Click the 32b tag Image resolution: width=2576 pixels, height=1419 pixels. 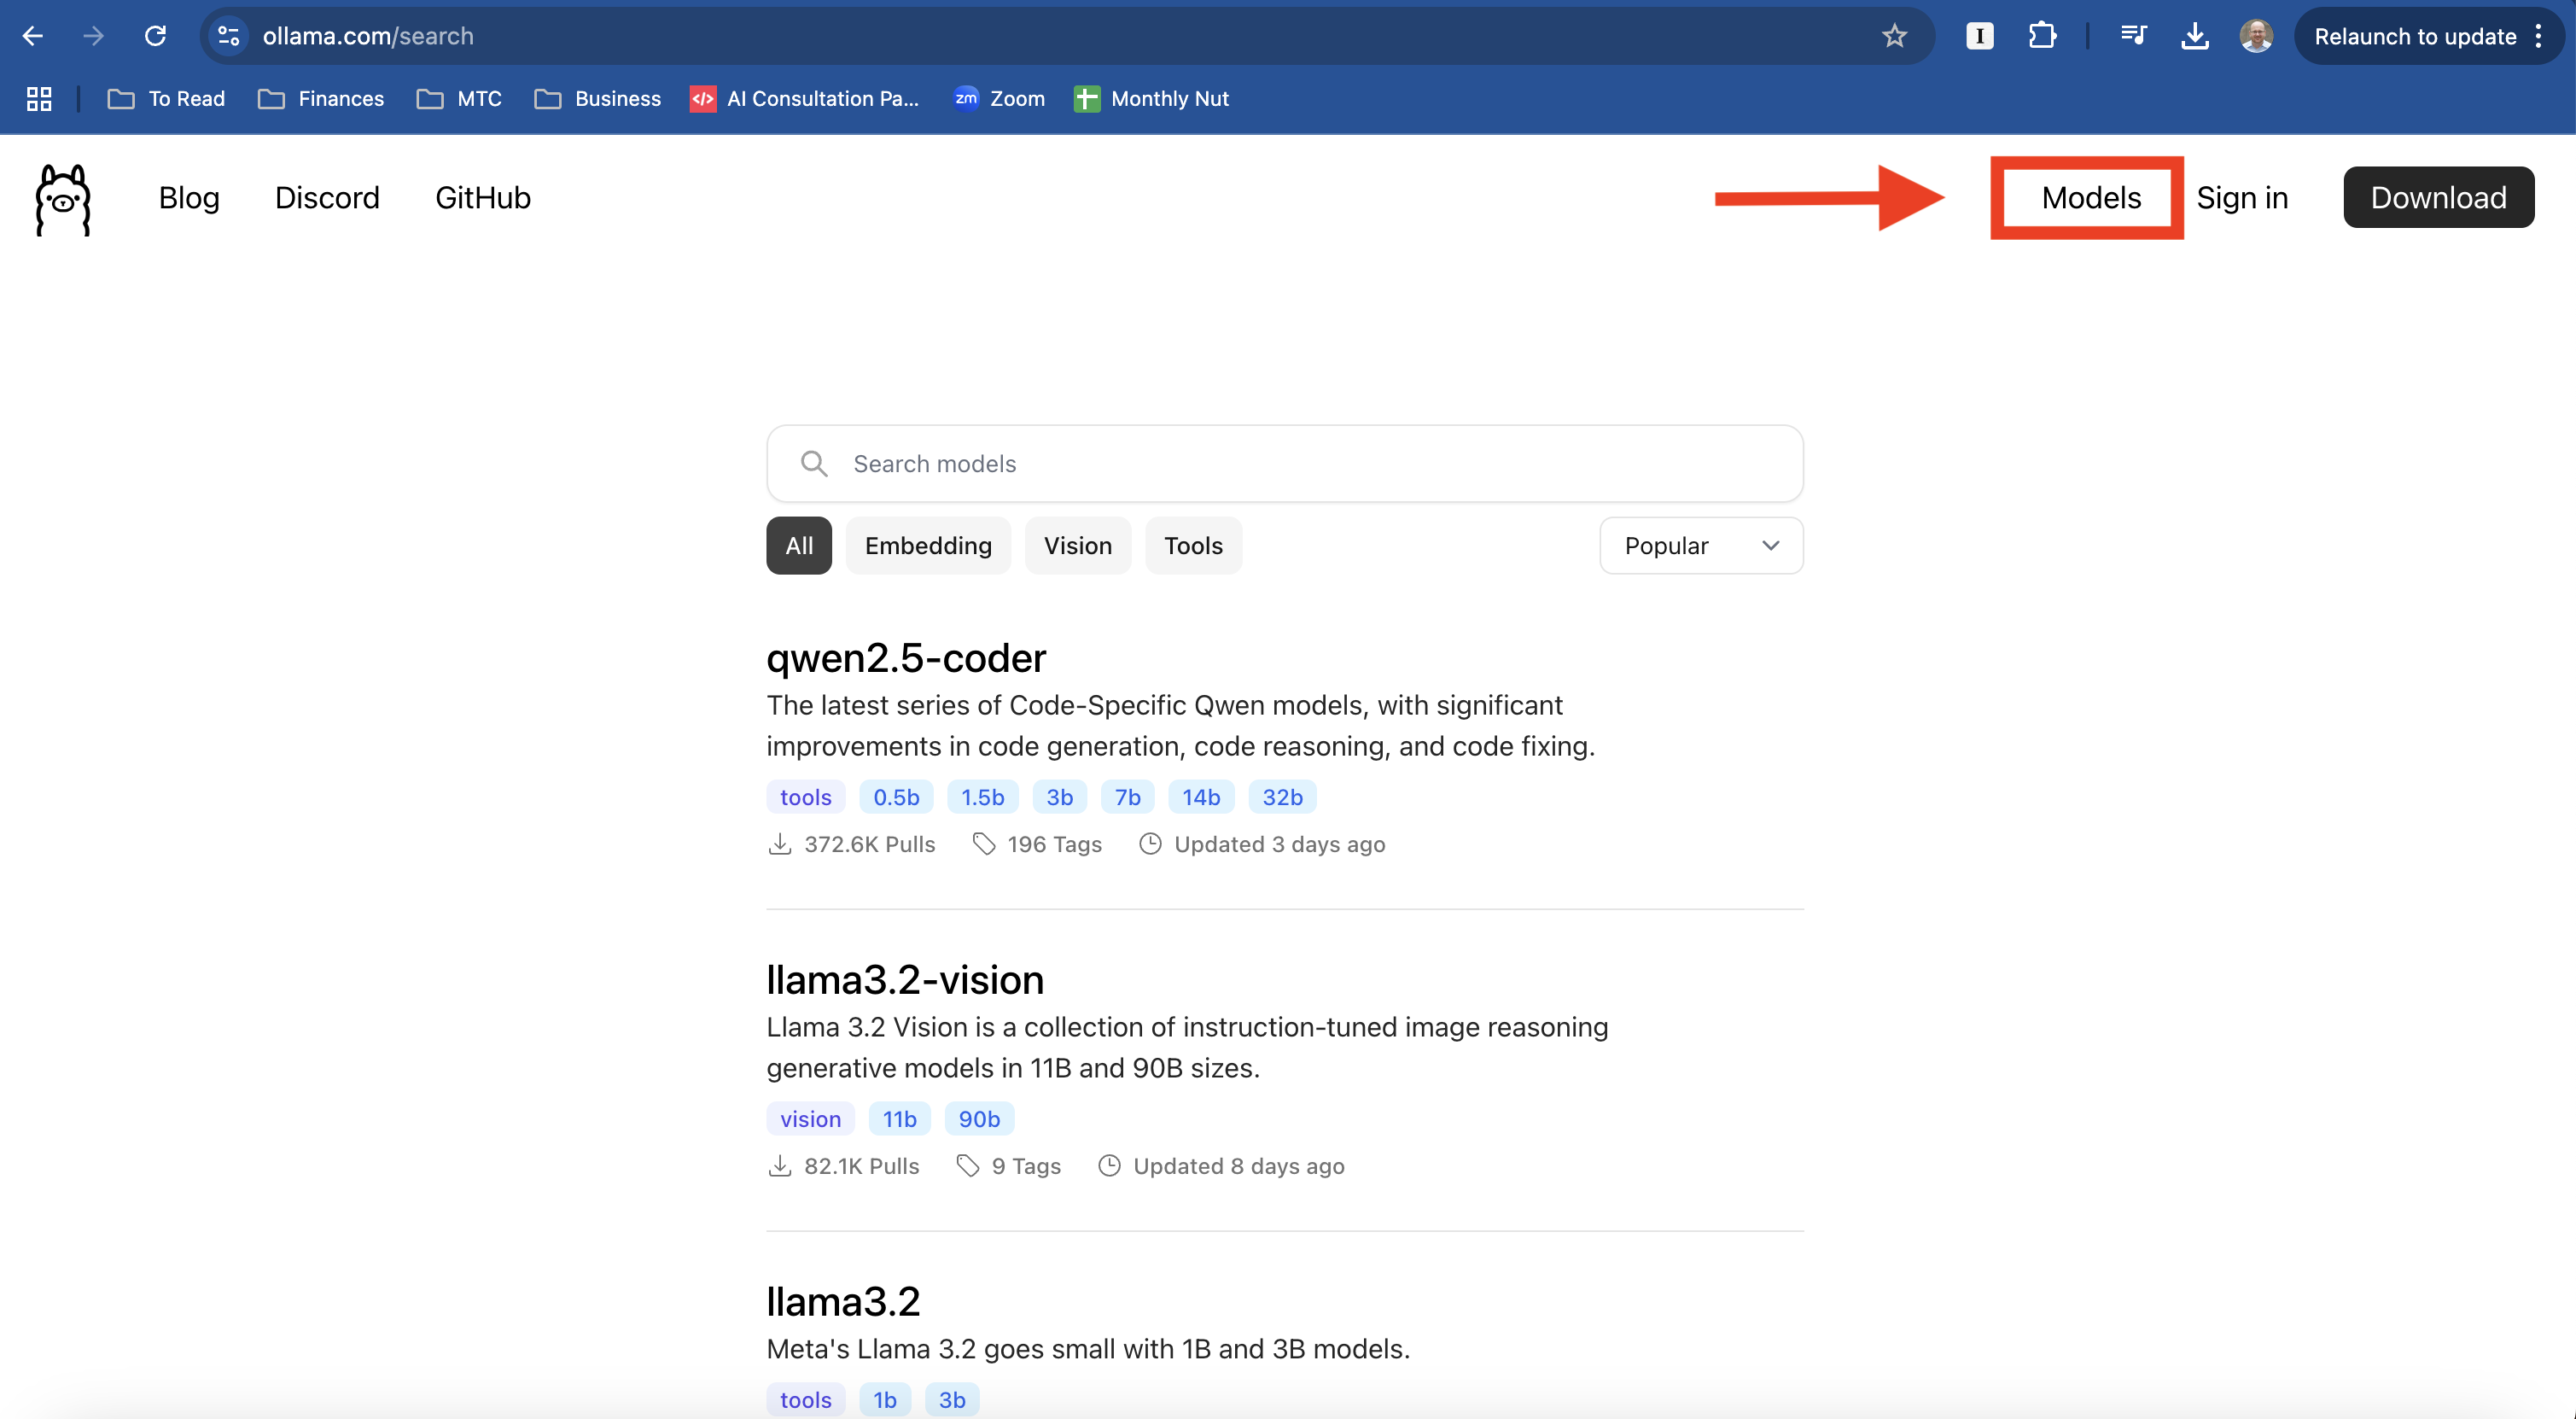1282,797
